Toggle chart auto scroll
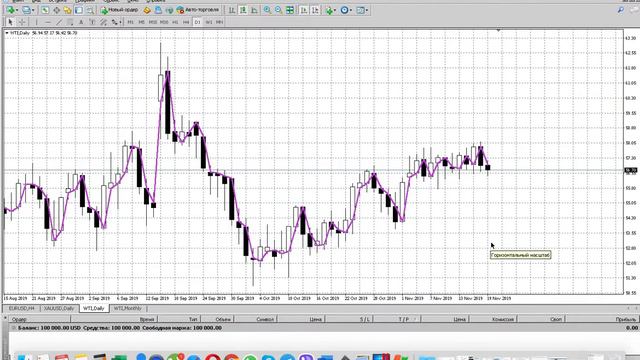 click(304, 10)
